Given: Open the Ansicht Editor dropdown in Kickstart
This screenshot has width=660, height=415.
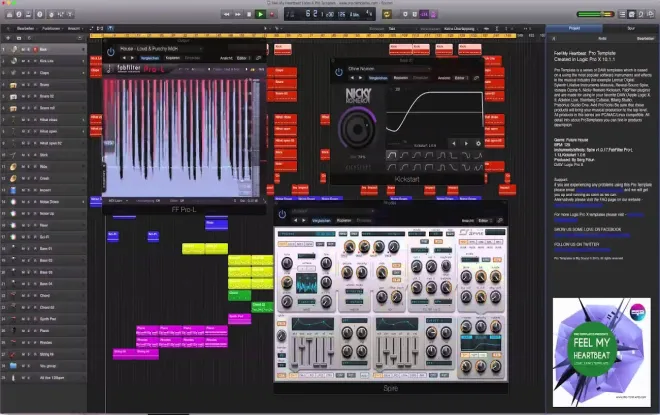Looking at the screenshot, I should point(459,78).
